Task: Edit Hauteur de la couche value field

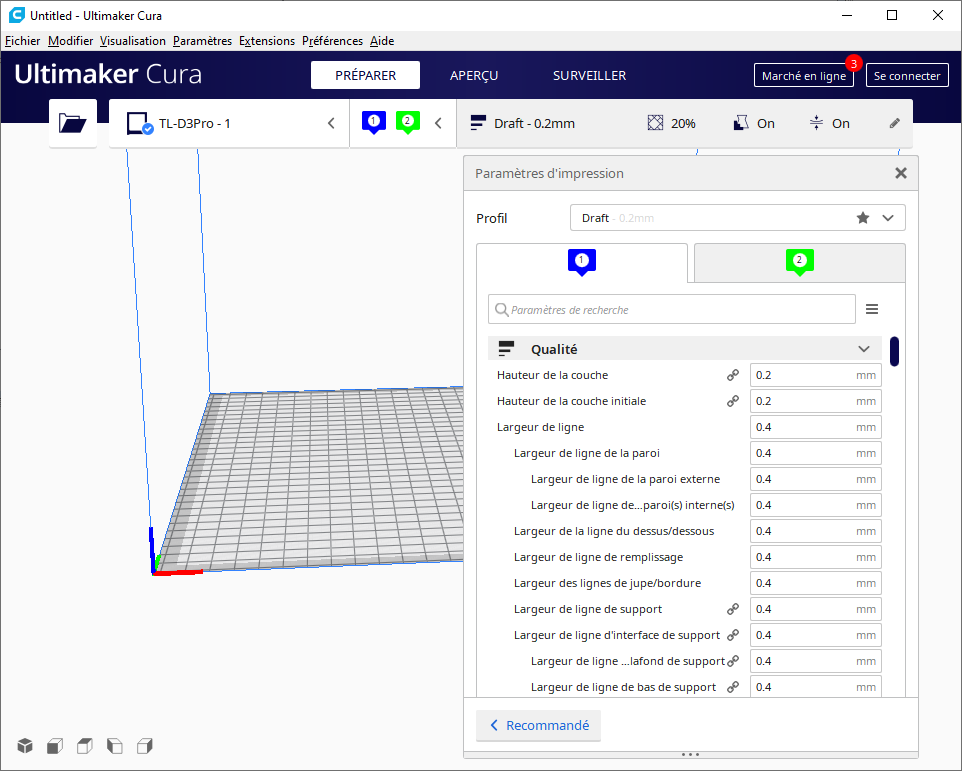Action: 815,375
